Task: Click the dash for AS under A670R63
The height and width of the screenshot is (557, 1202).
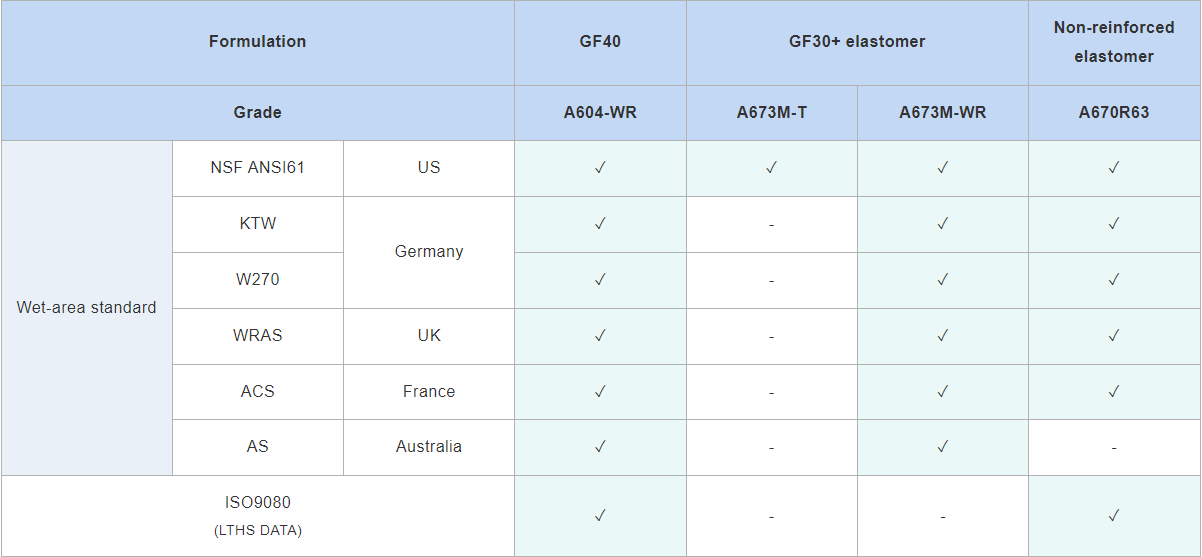Action: [1113, 448]
